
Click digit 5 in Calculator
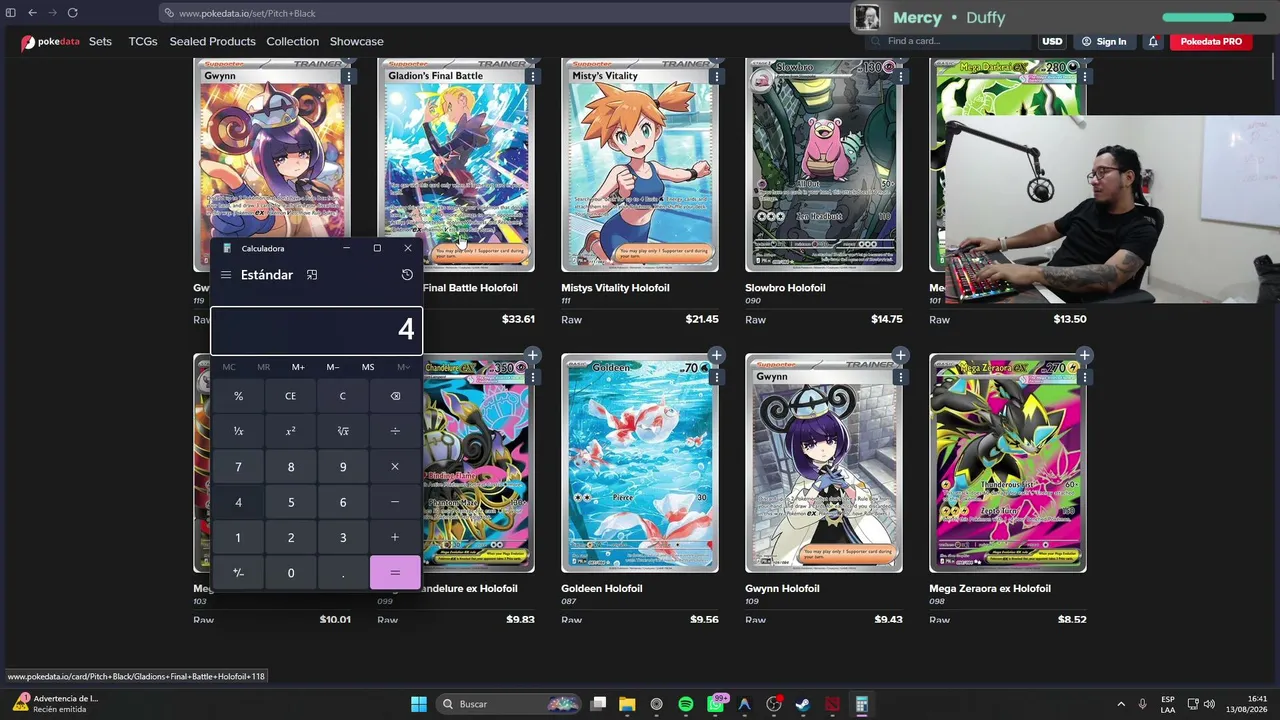[291, 502]
